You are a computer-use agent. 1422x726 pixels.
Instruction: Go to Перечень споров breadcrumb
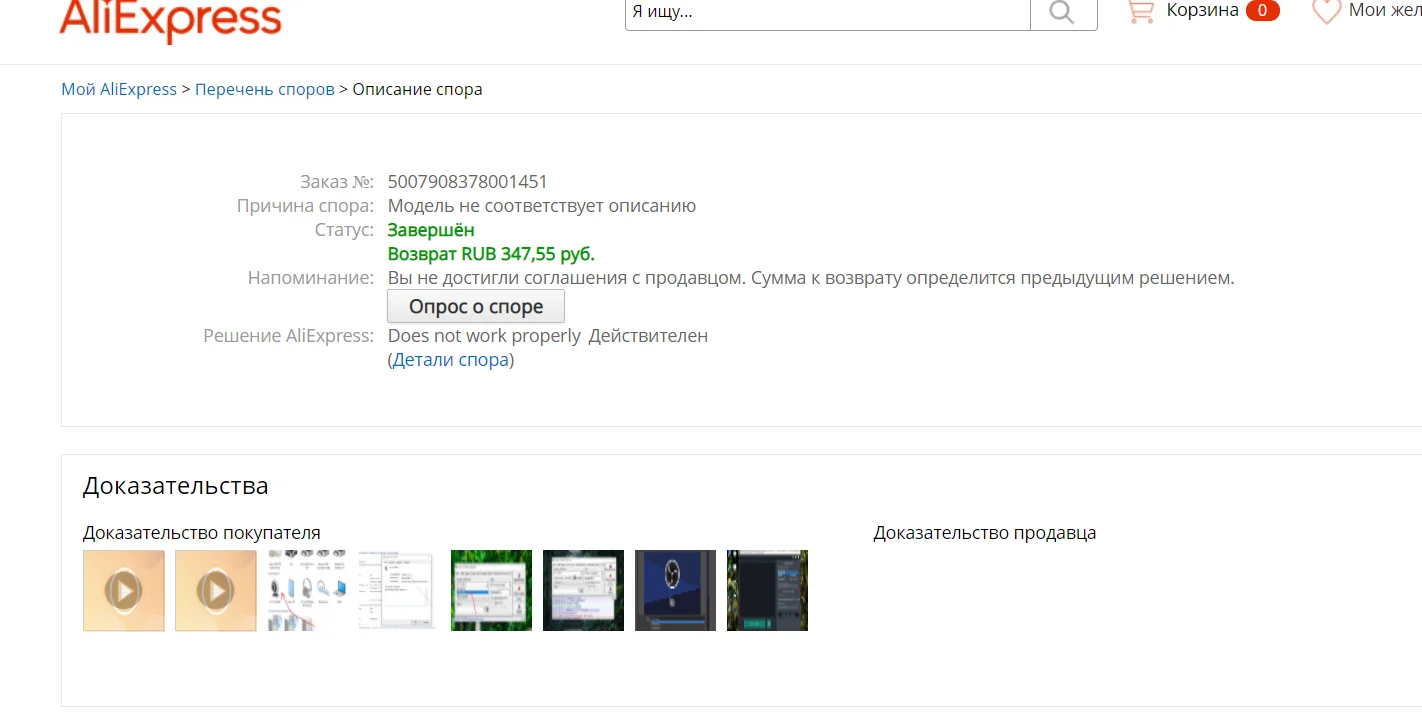tap(265, 89)
